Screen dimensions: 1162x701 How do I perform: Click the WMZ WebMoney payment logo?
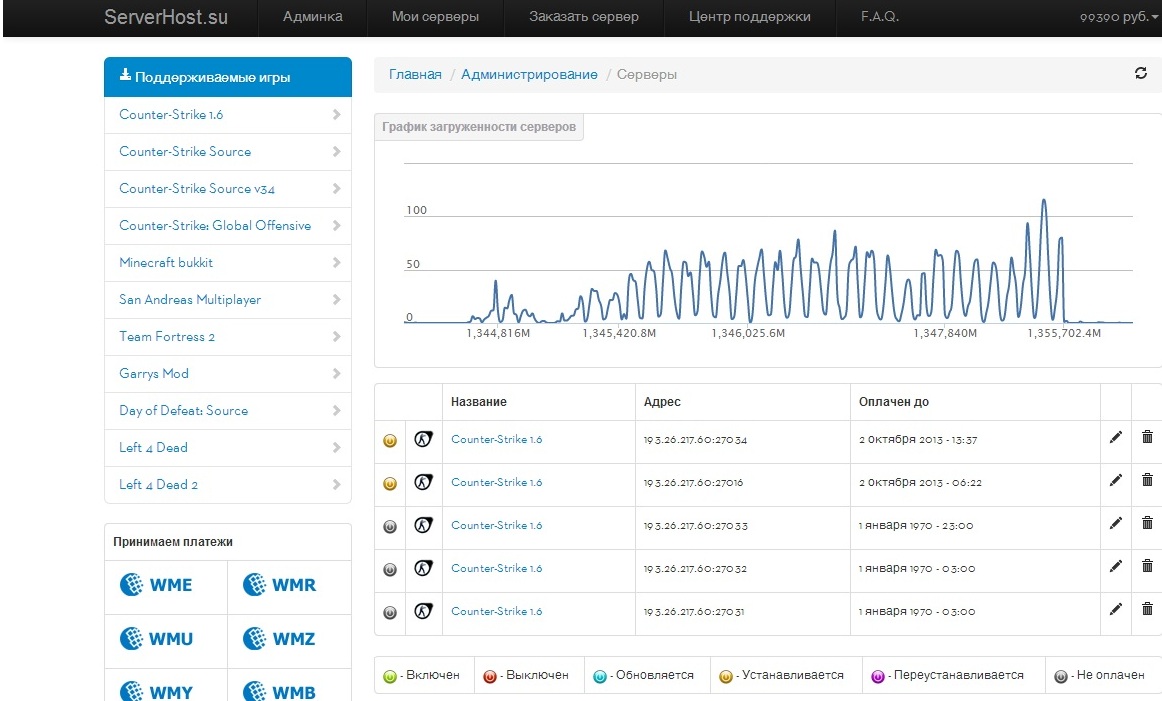pos(279,638)
